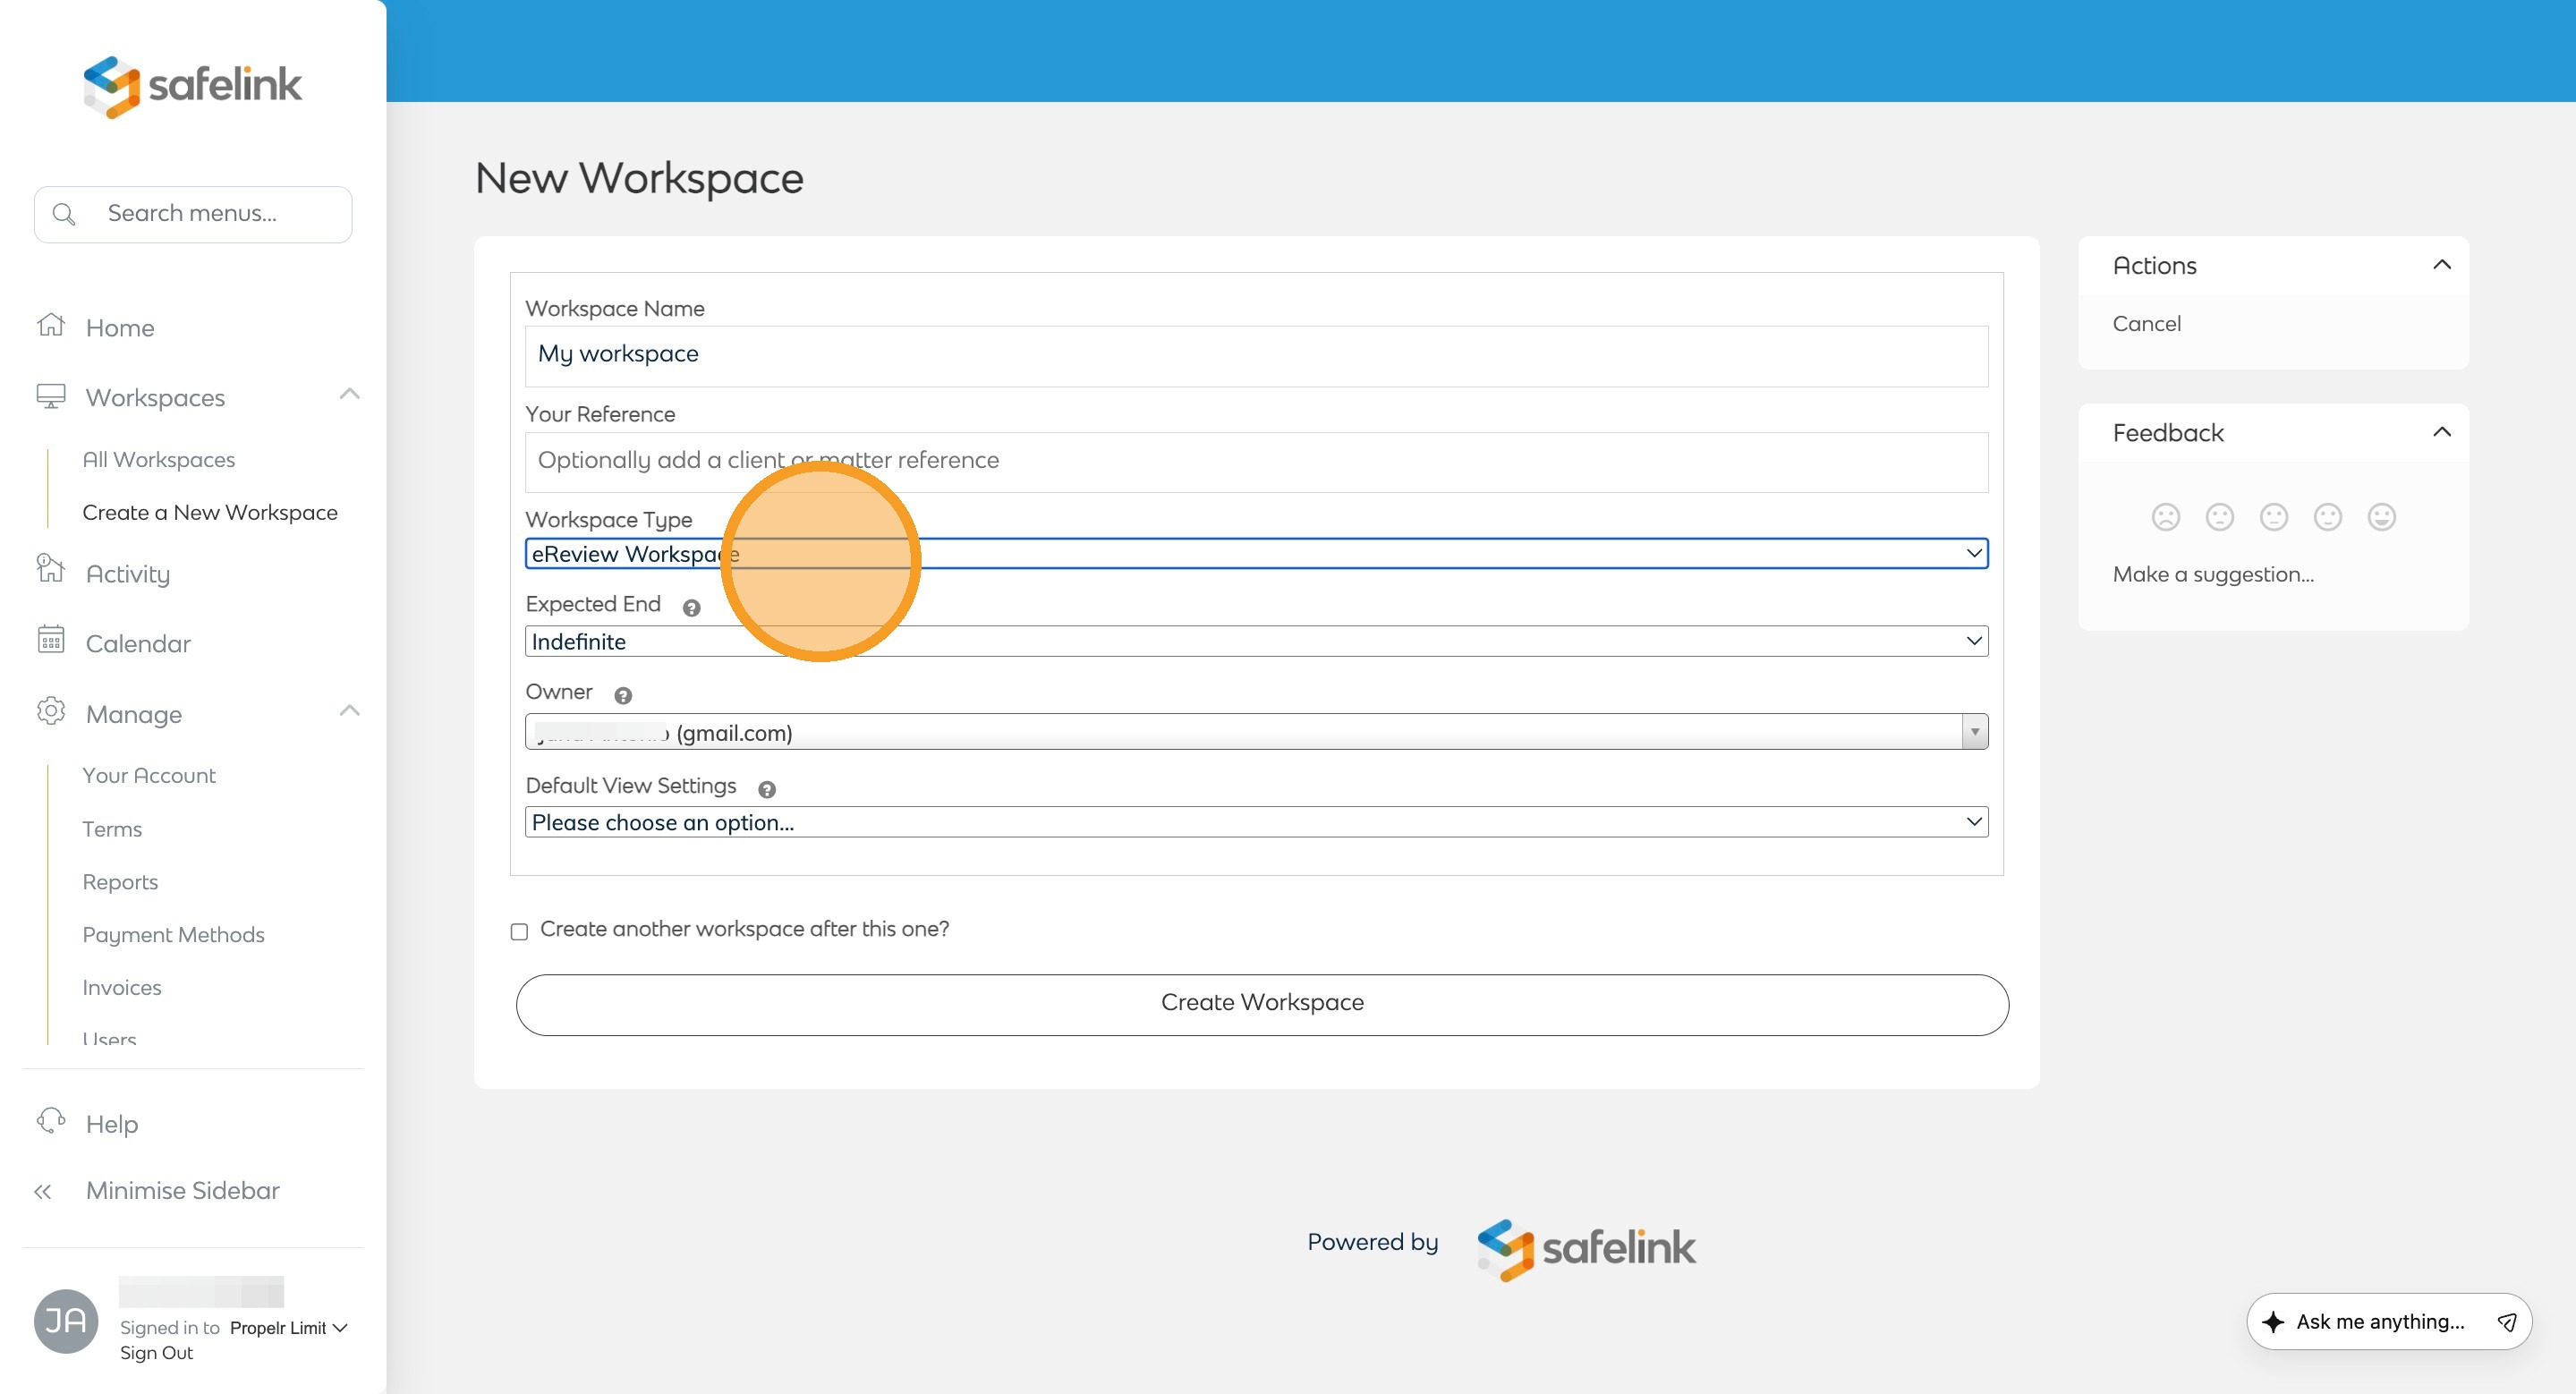Tick Create another workspace checkbox

(x=519, y=931)
